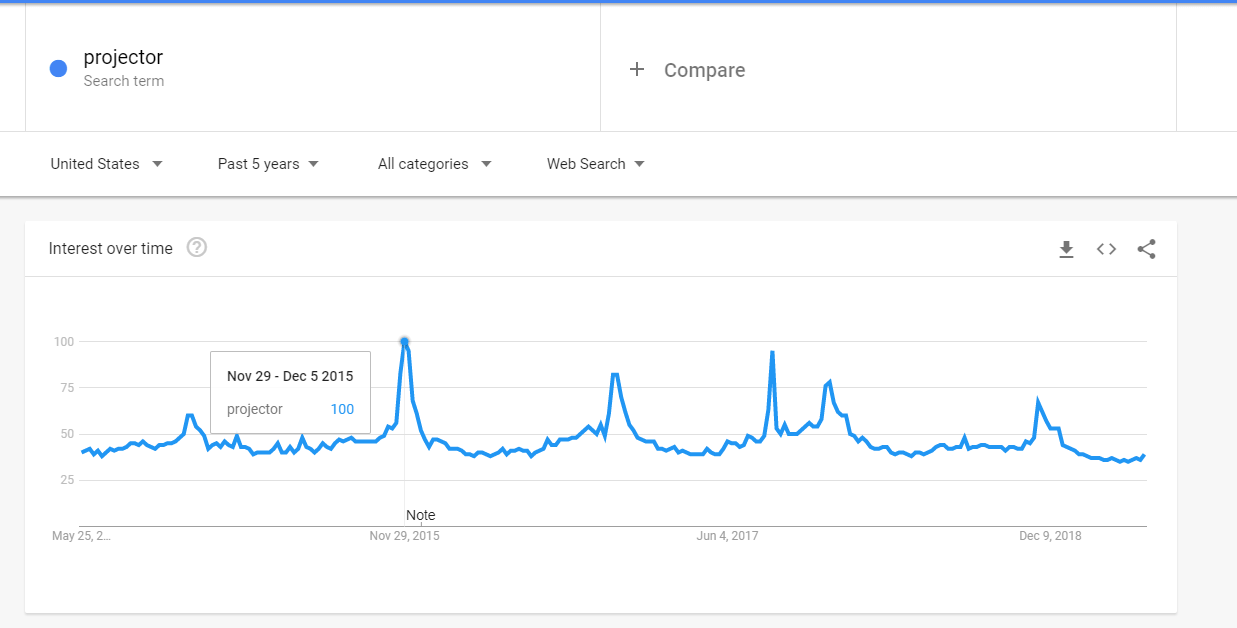Click the Nov 29, 2015 axis label
The height and width of the screenshot is (628, 1237).
pos(404,536)
